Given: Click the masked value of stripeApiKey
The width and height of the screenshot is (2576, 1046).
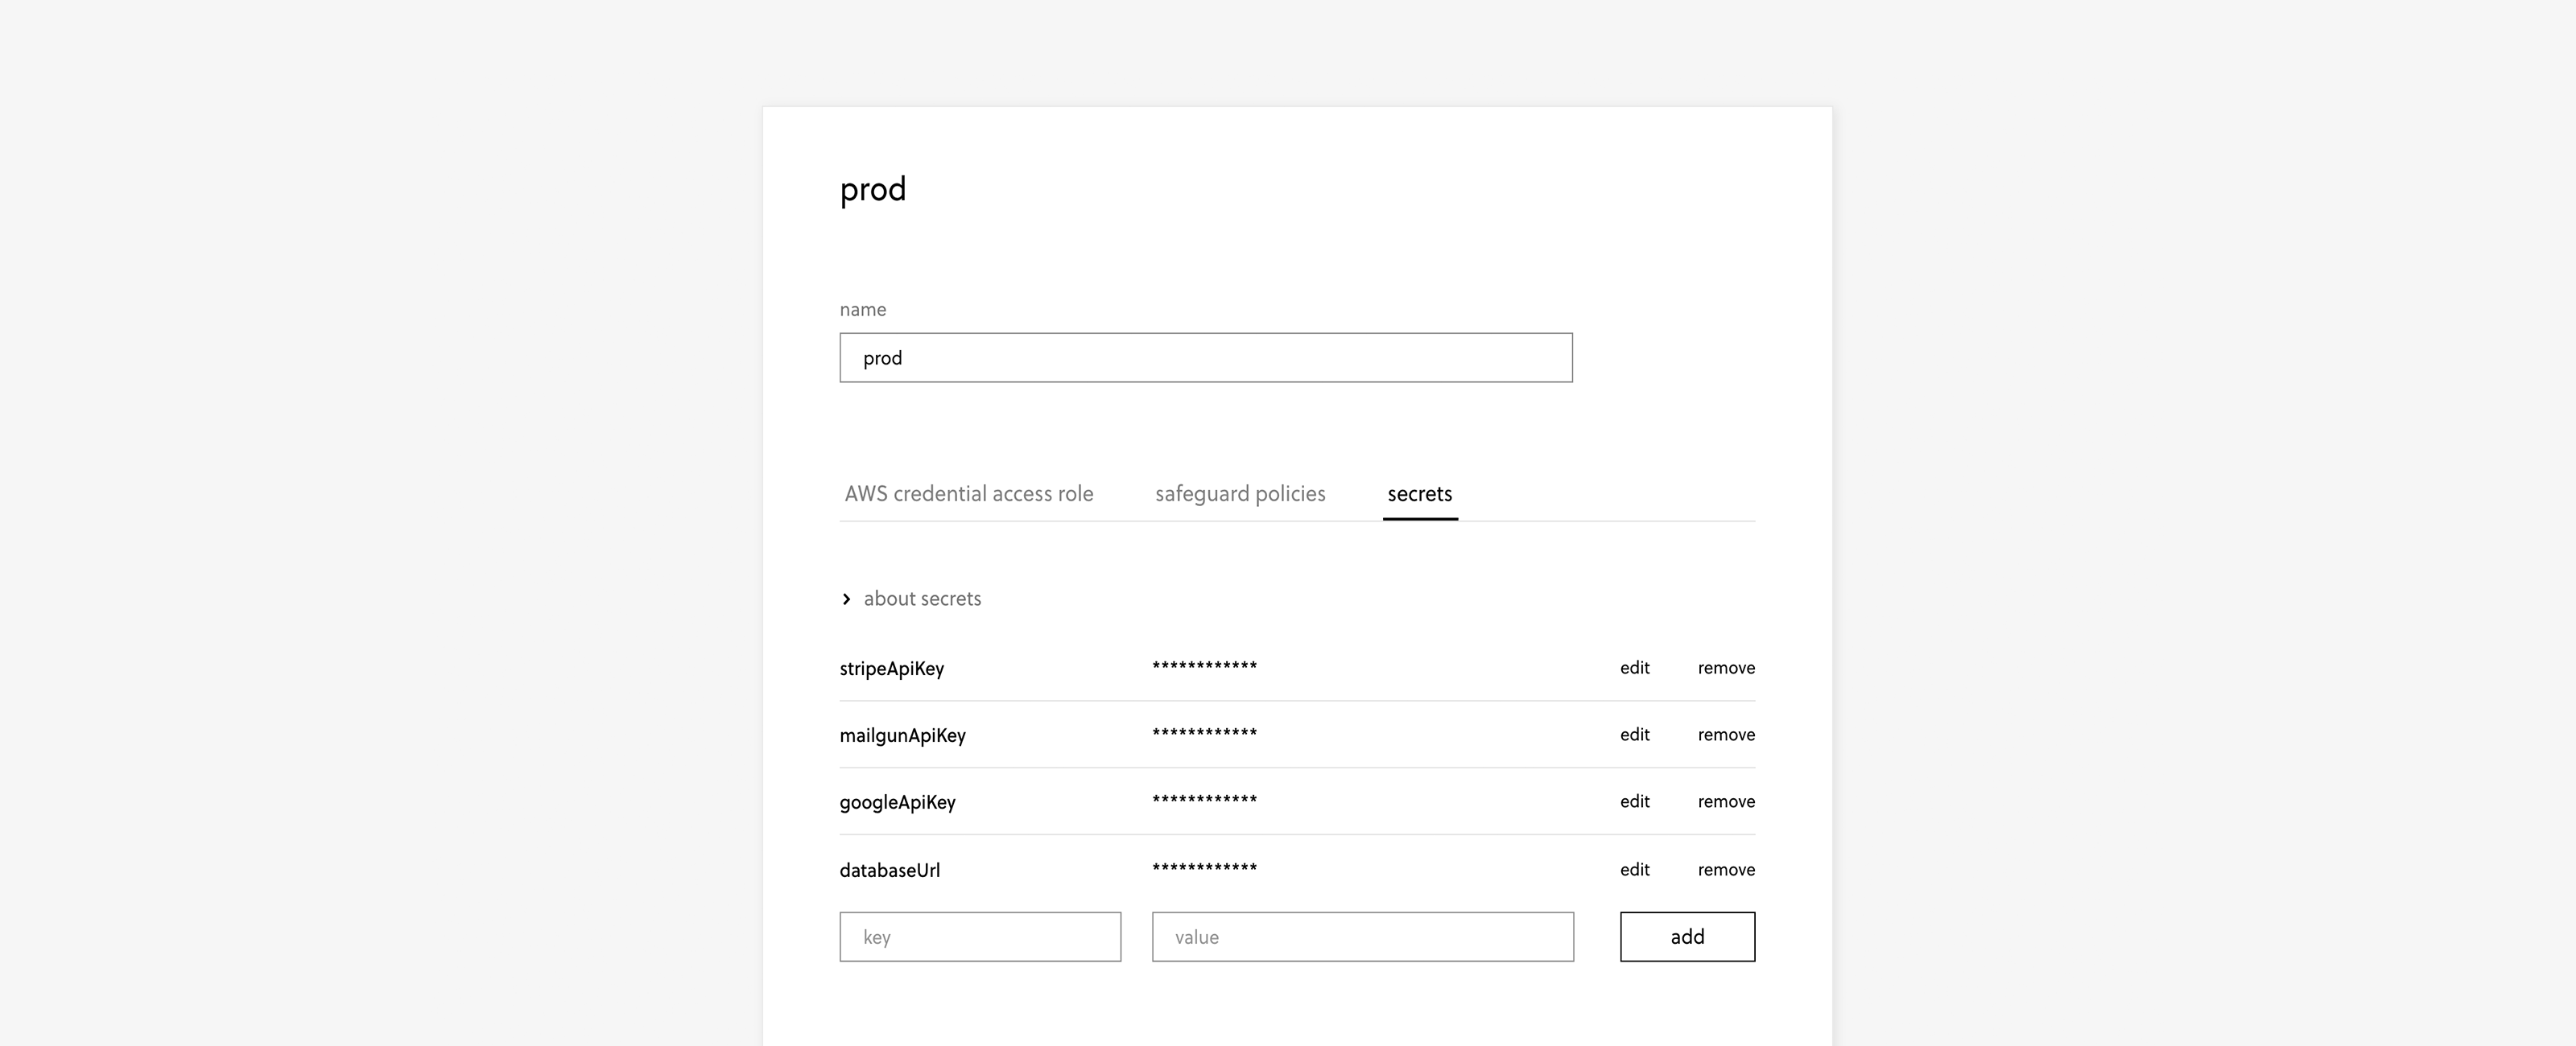Looking at the screenshot, I should pos(1204,667).
